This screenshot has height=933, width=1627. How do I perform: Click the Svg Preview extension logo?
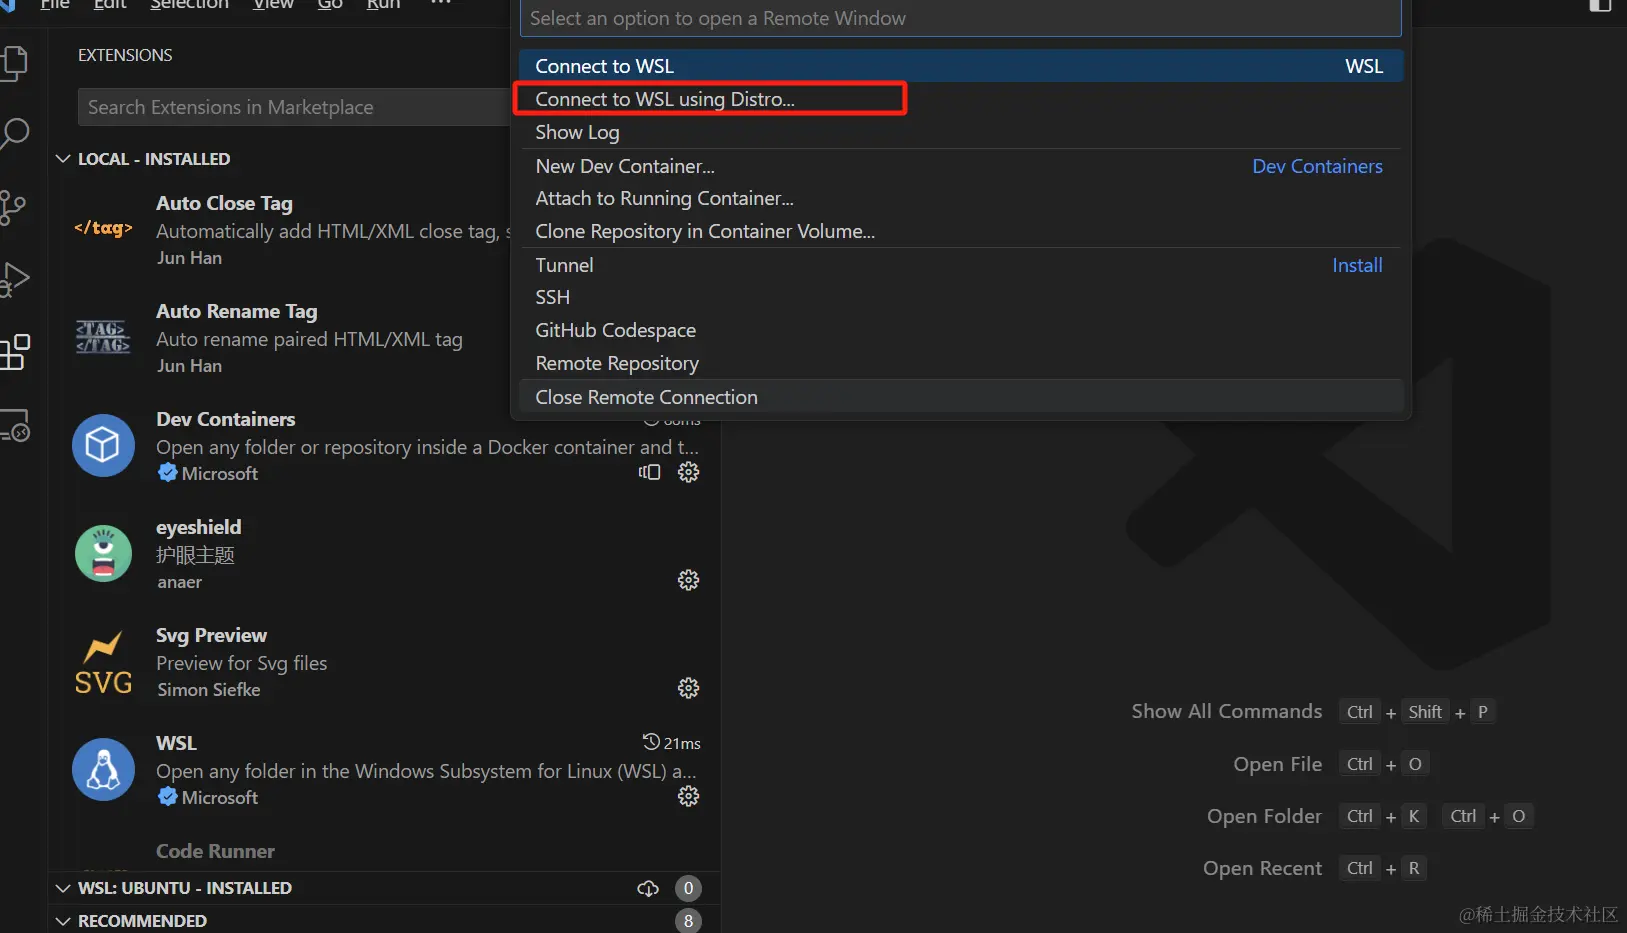click(x=103, y=662)
